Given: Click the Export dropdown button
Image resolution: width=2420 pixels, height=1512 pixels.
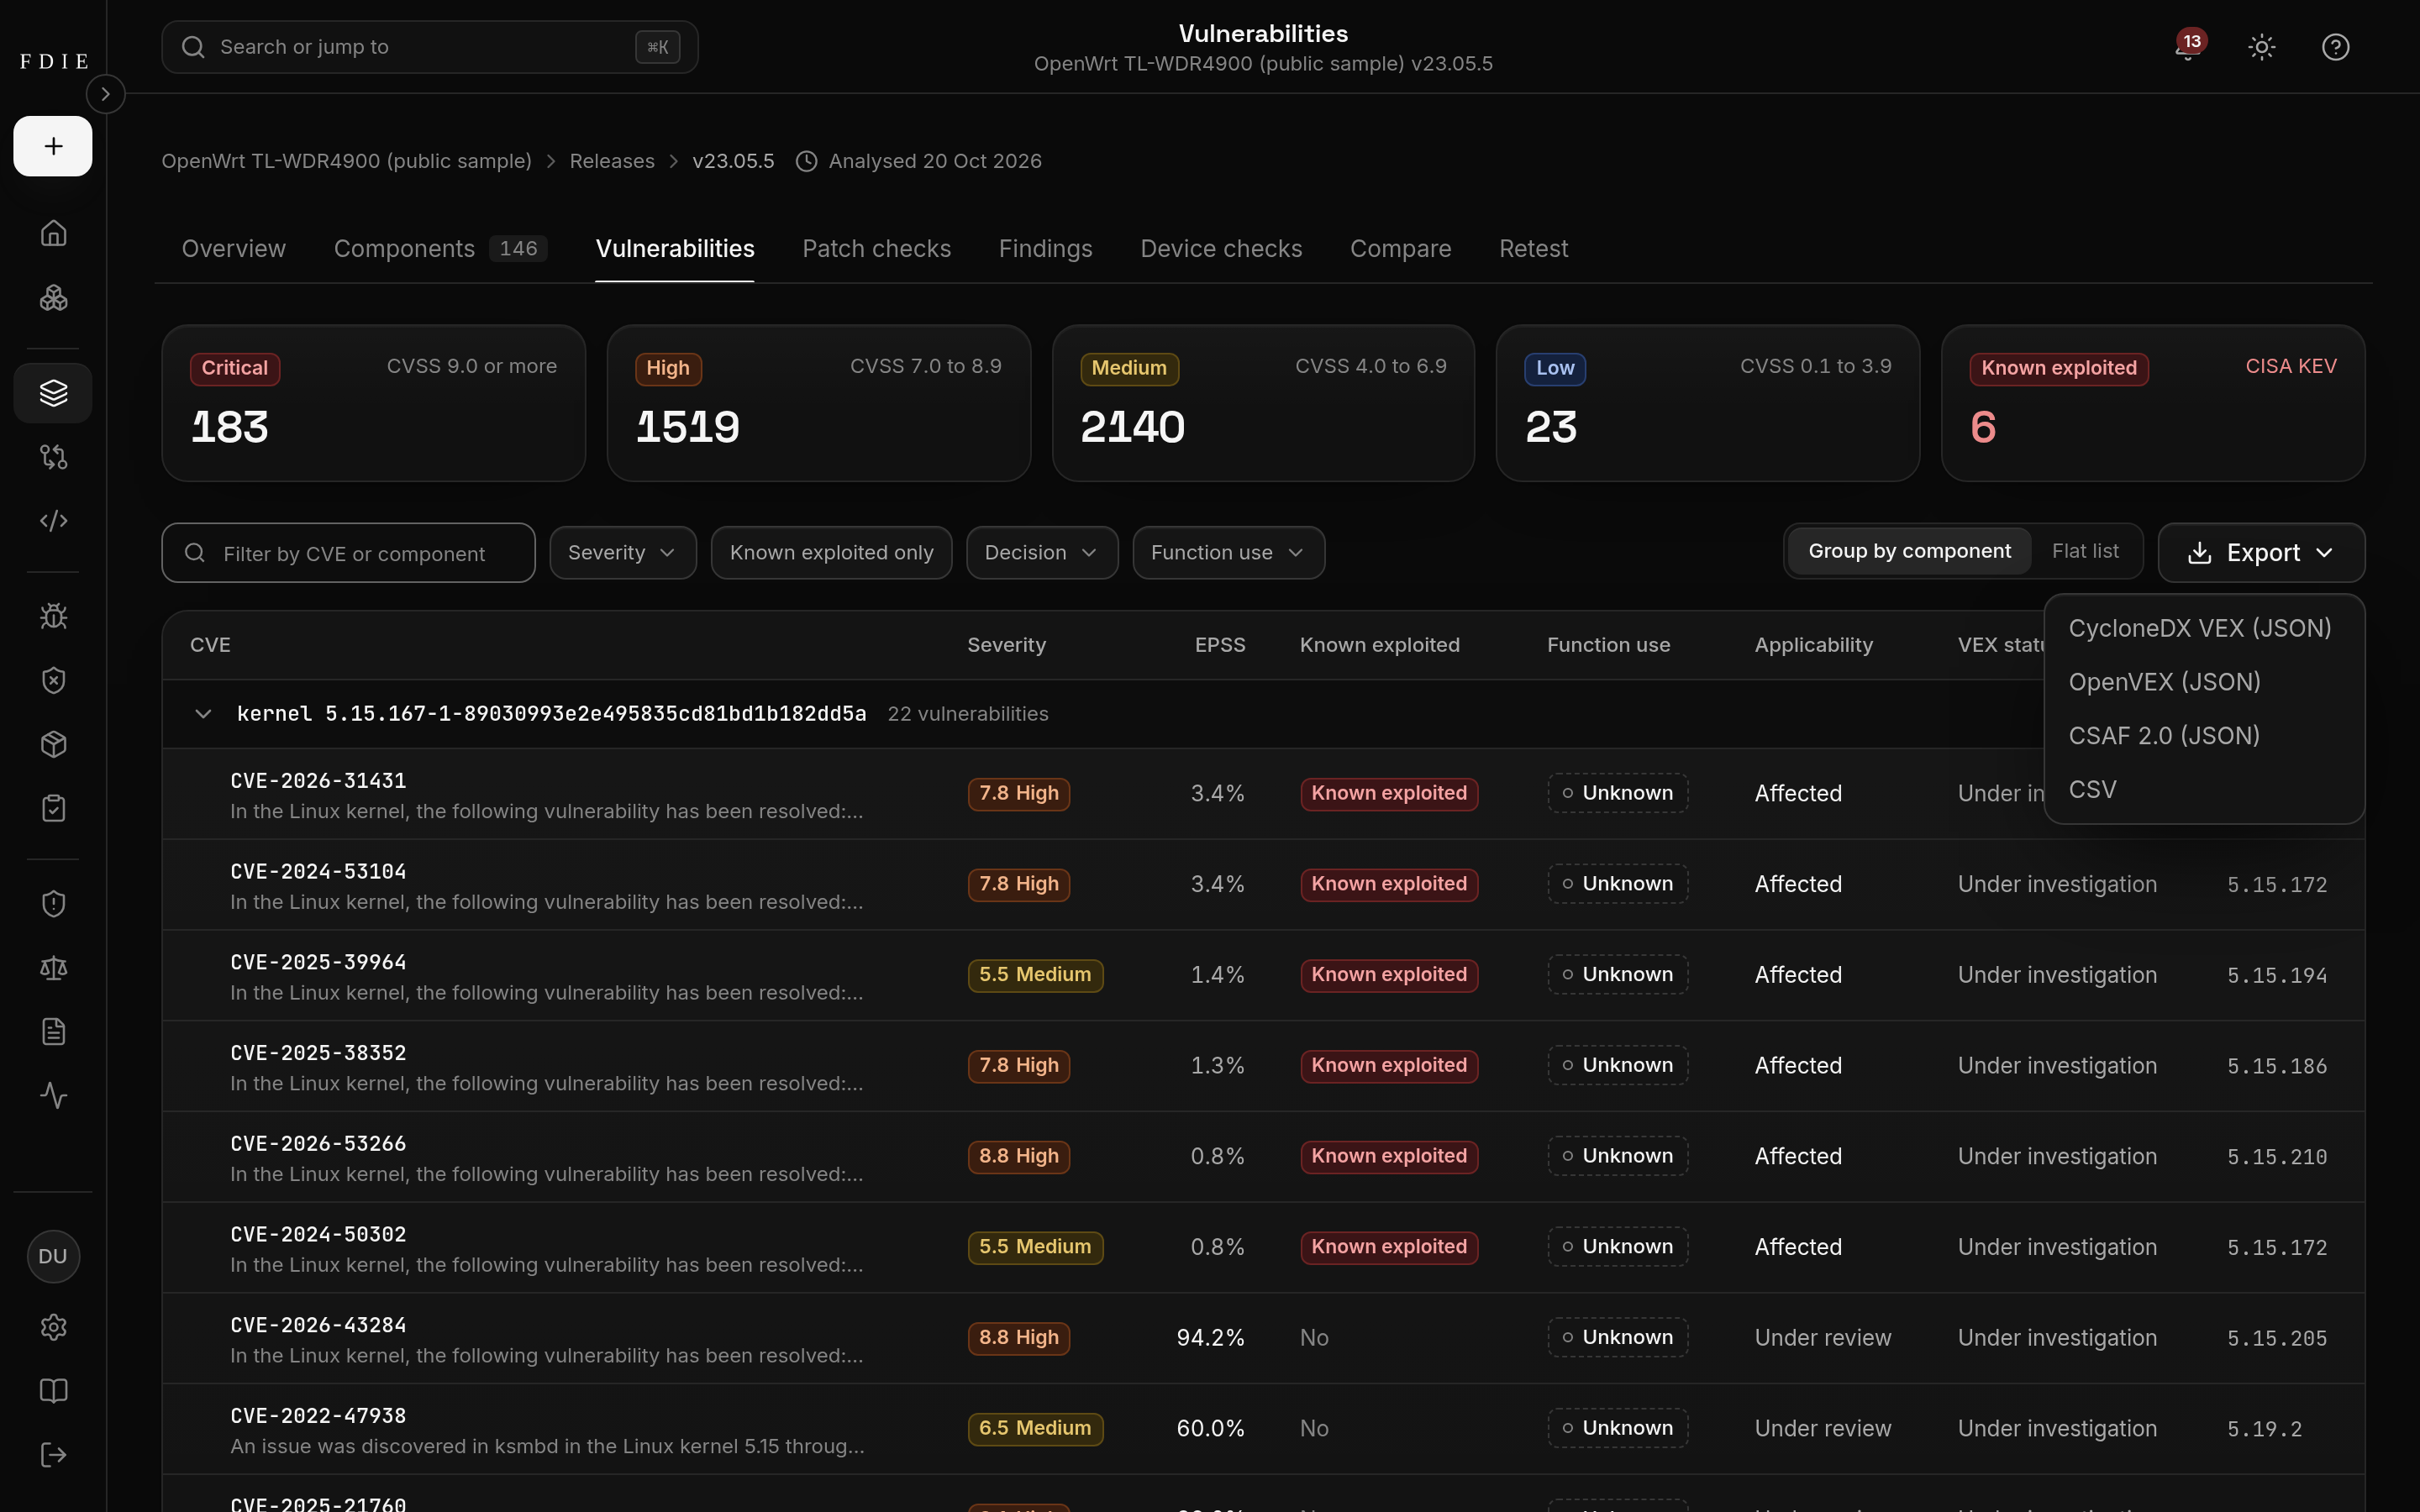Looking at the screenshot, I should click(x=2261, y=553).
